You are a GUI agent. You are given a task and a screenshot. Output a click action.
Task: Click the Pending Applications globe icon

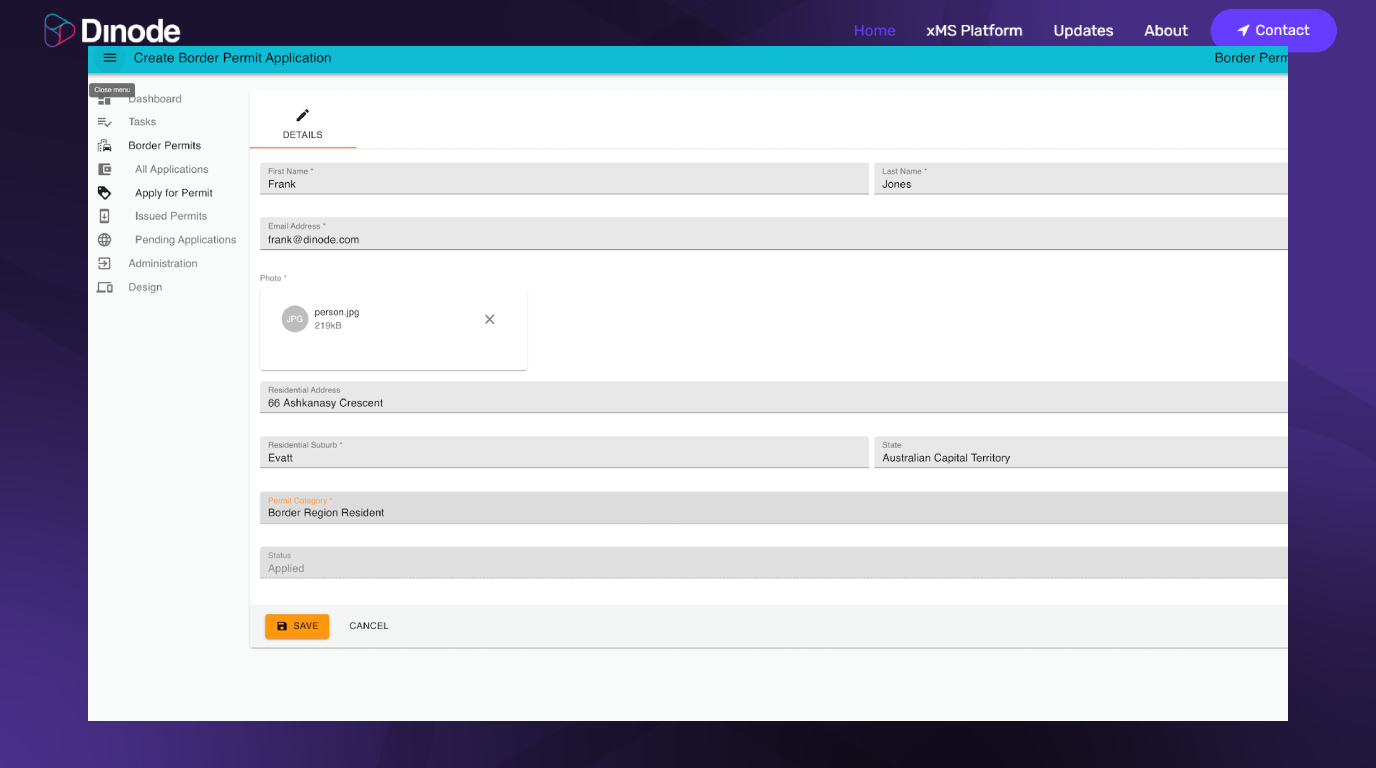coord(105,239)
